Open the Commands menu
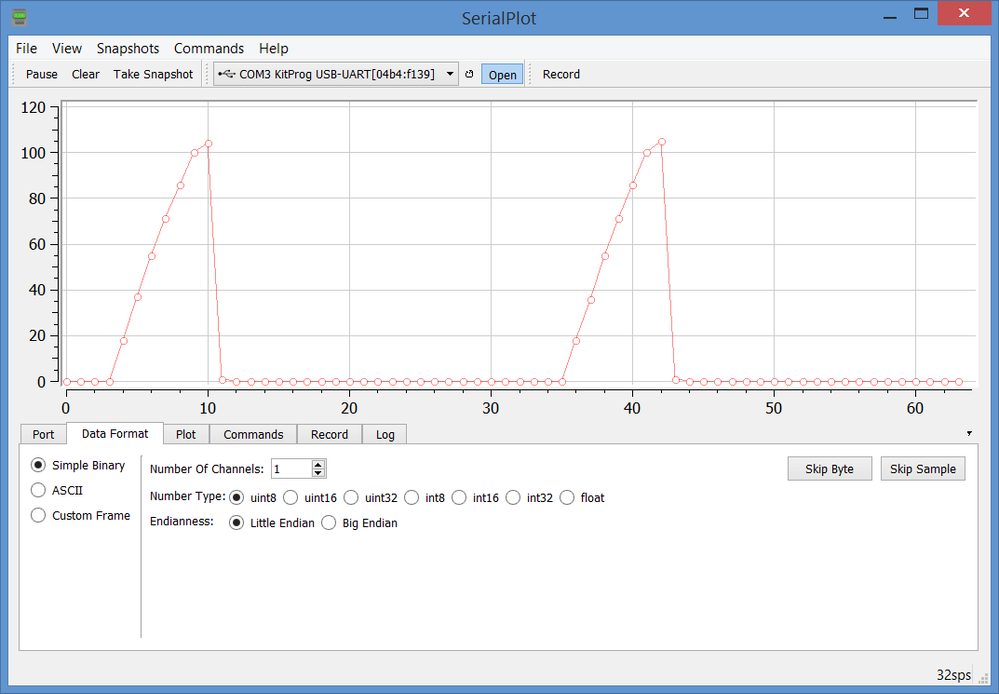The height and width of the screenshot is (694, 999). click(209, 48)
